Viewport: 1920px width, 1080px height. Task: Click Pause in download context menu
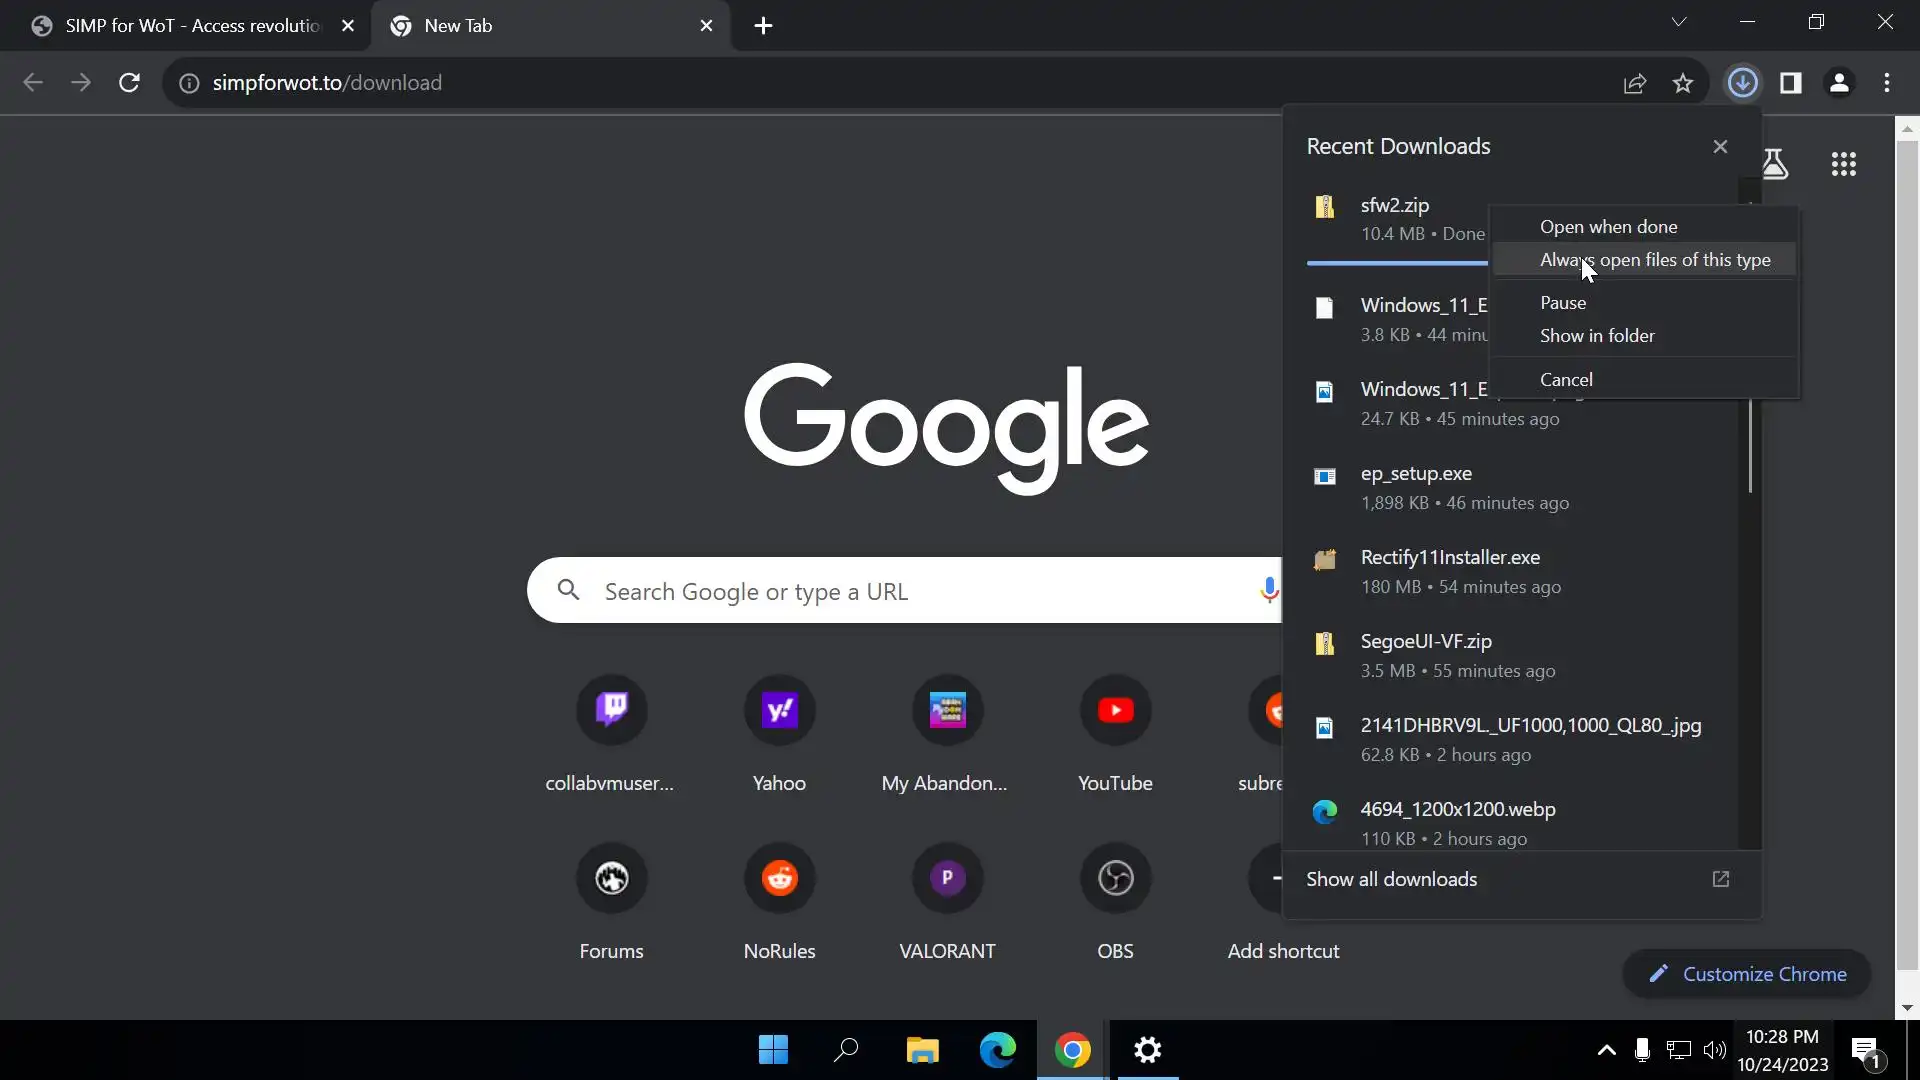coord(1562,303)
